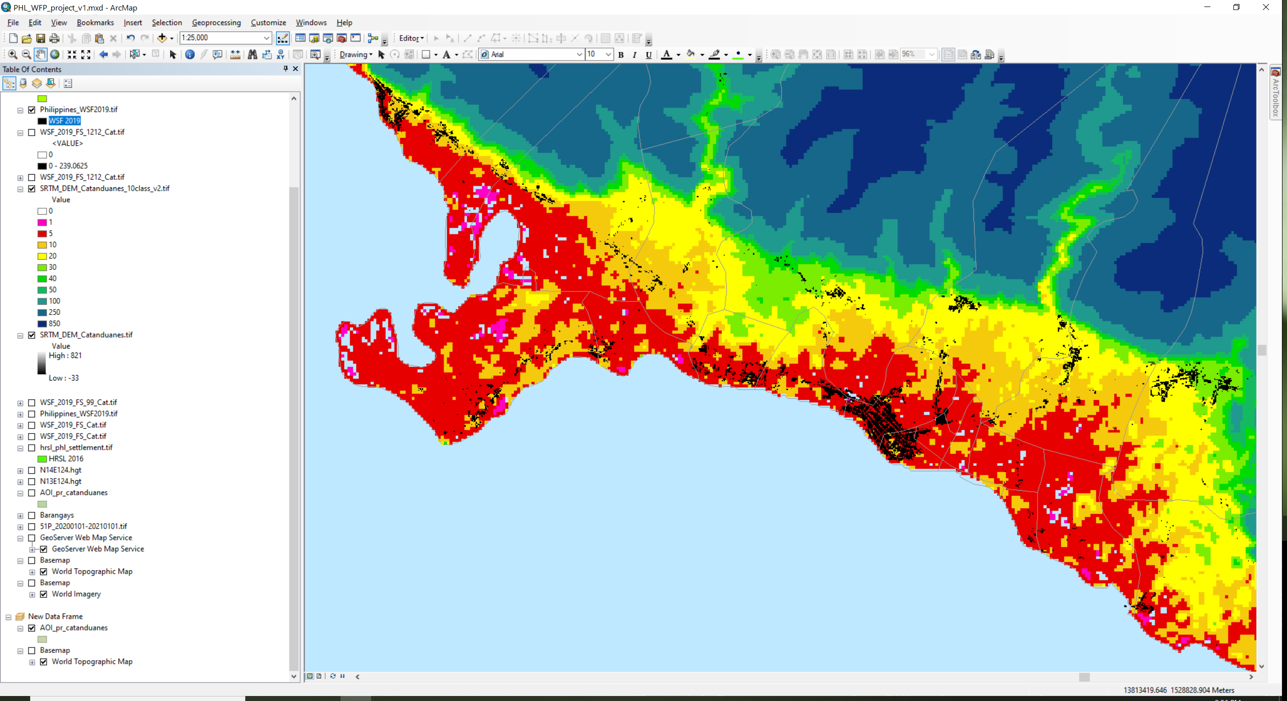The image size is (1287, 701).
Task: Open the Editor Toolbar icon
Action: point(283,38)
